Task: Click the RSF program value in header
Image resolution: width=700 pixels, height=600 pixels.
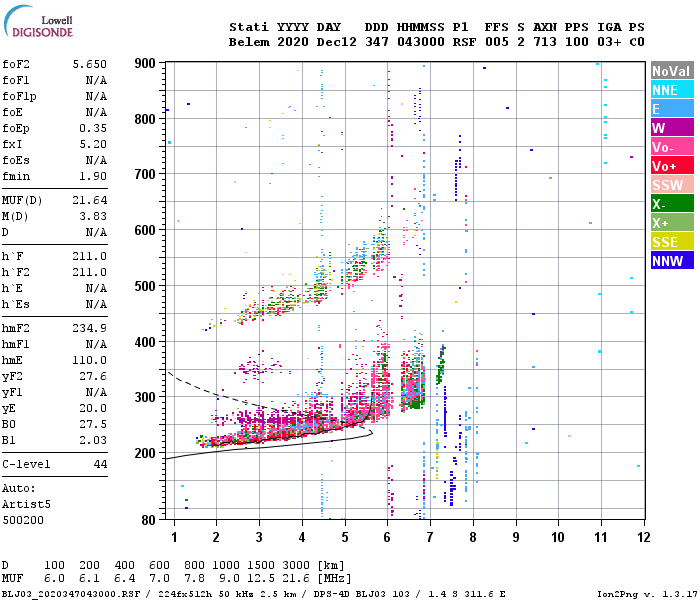Action: (464, 42)
